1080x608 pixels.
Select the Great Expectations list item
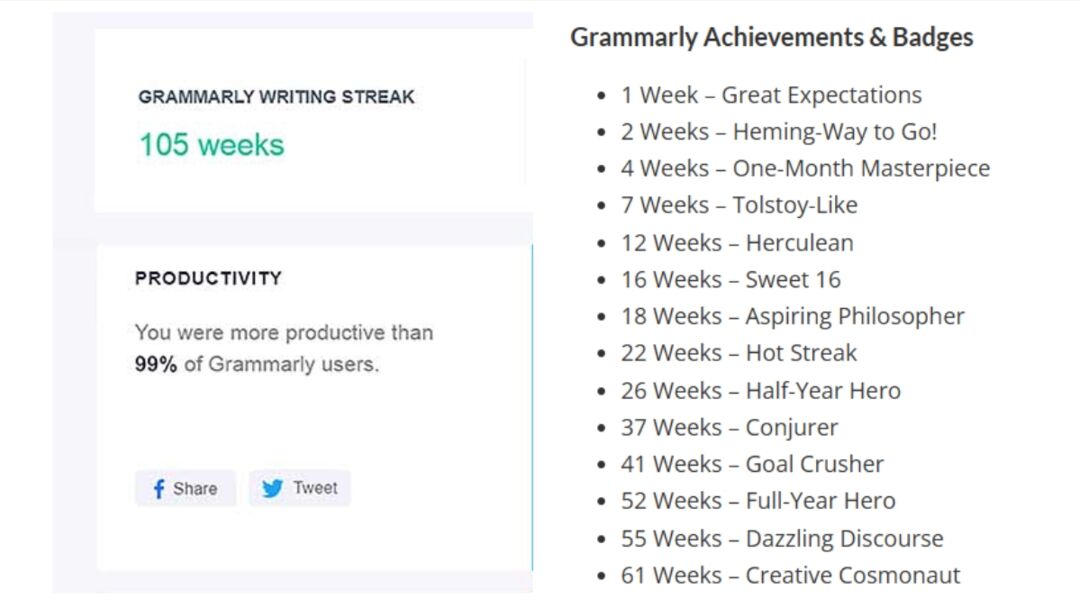point(771,95)
